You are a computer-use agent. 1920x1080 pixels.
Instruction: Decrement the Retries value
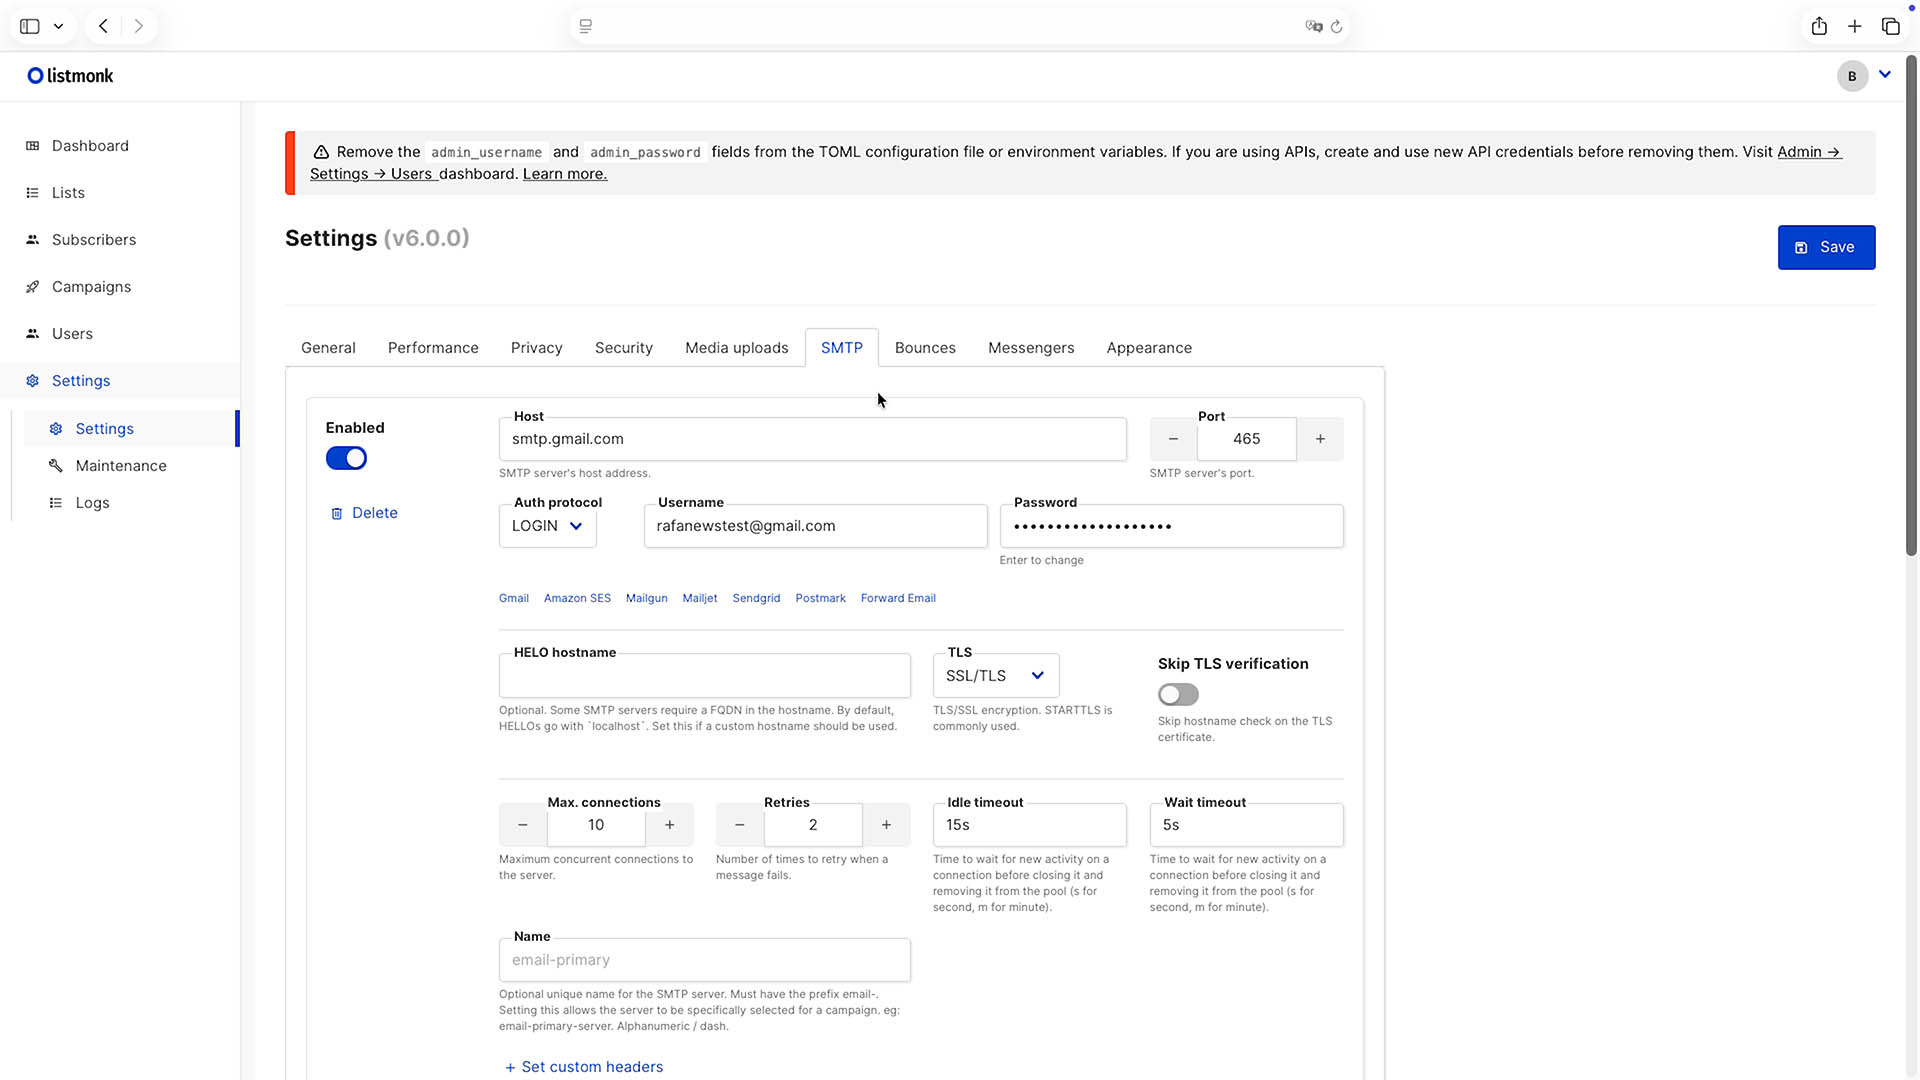738,825
